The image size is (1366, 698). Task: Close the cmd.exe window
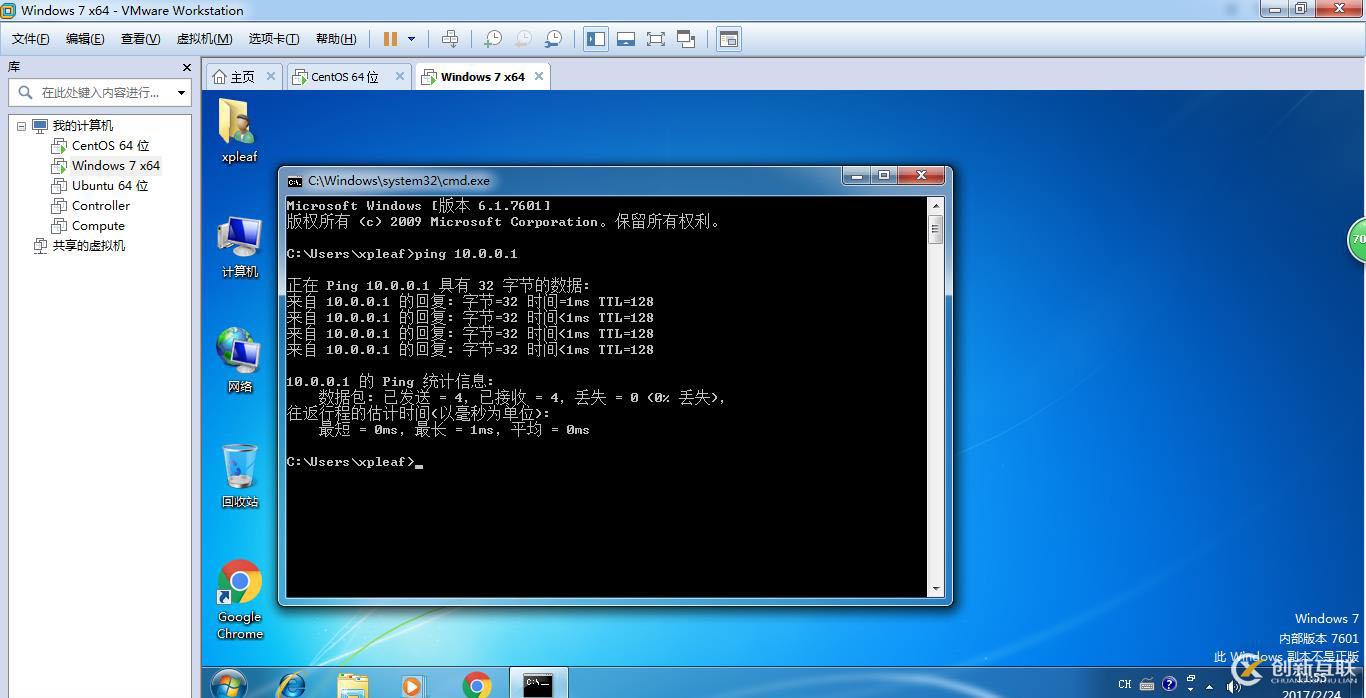tap(921, 176)
